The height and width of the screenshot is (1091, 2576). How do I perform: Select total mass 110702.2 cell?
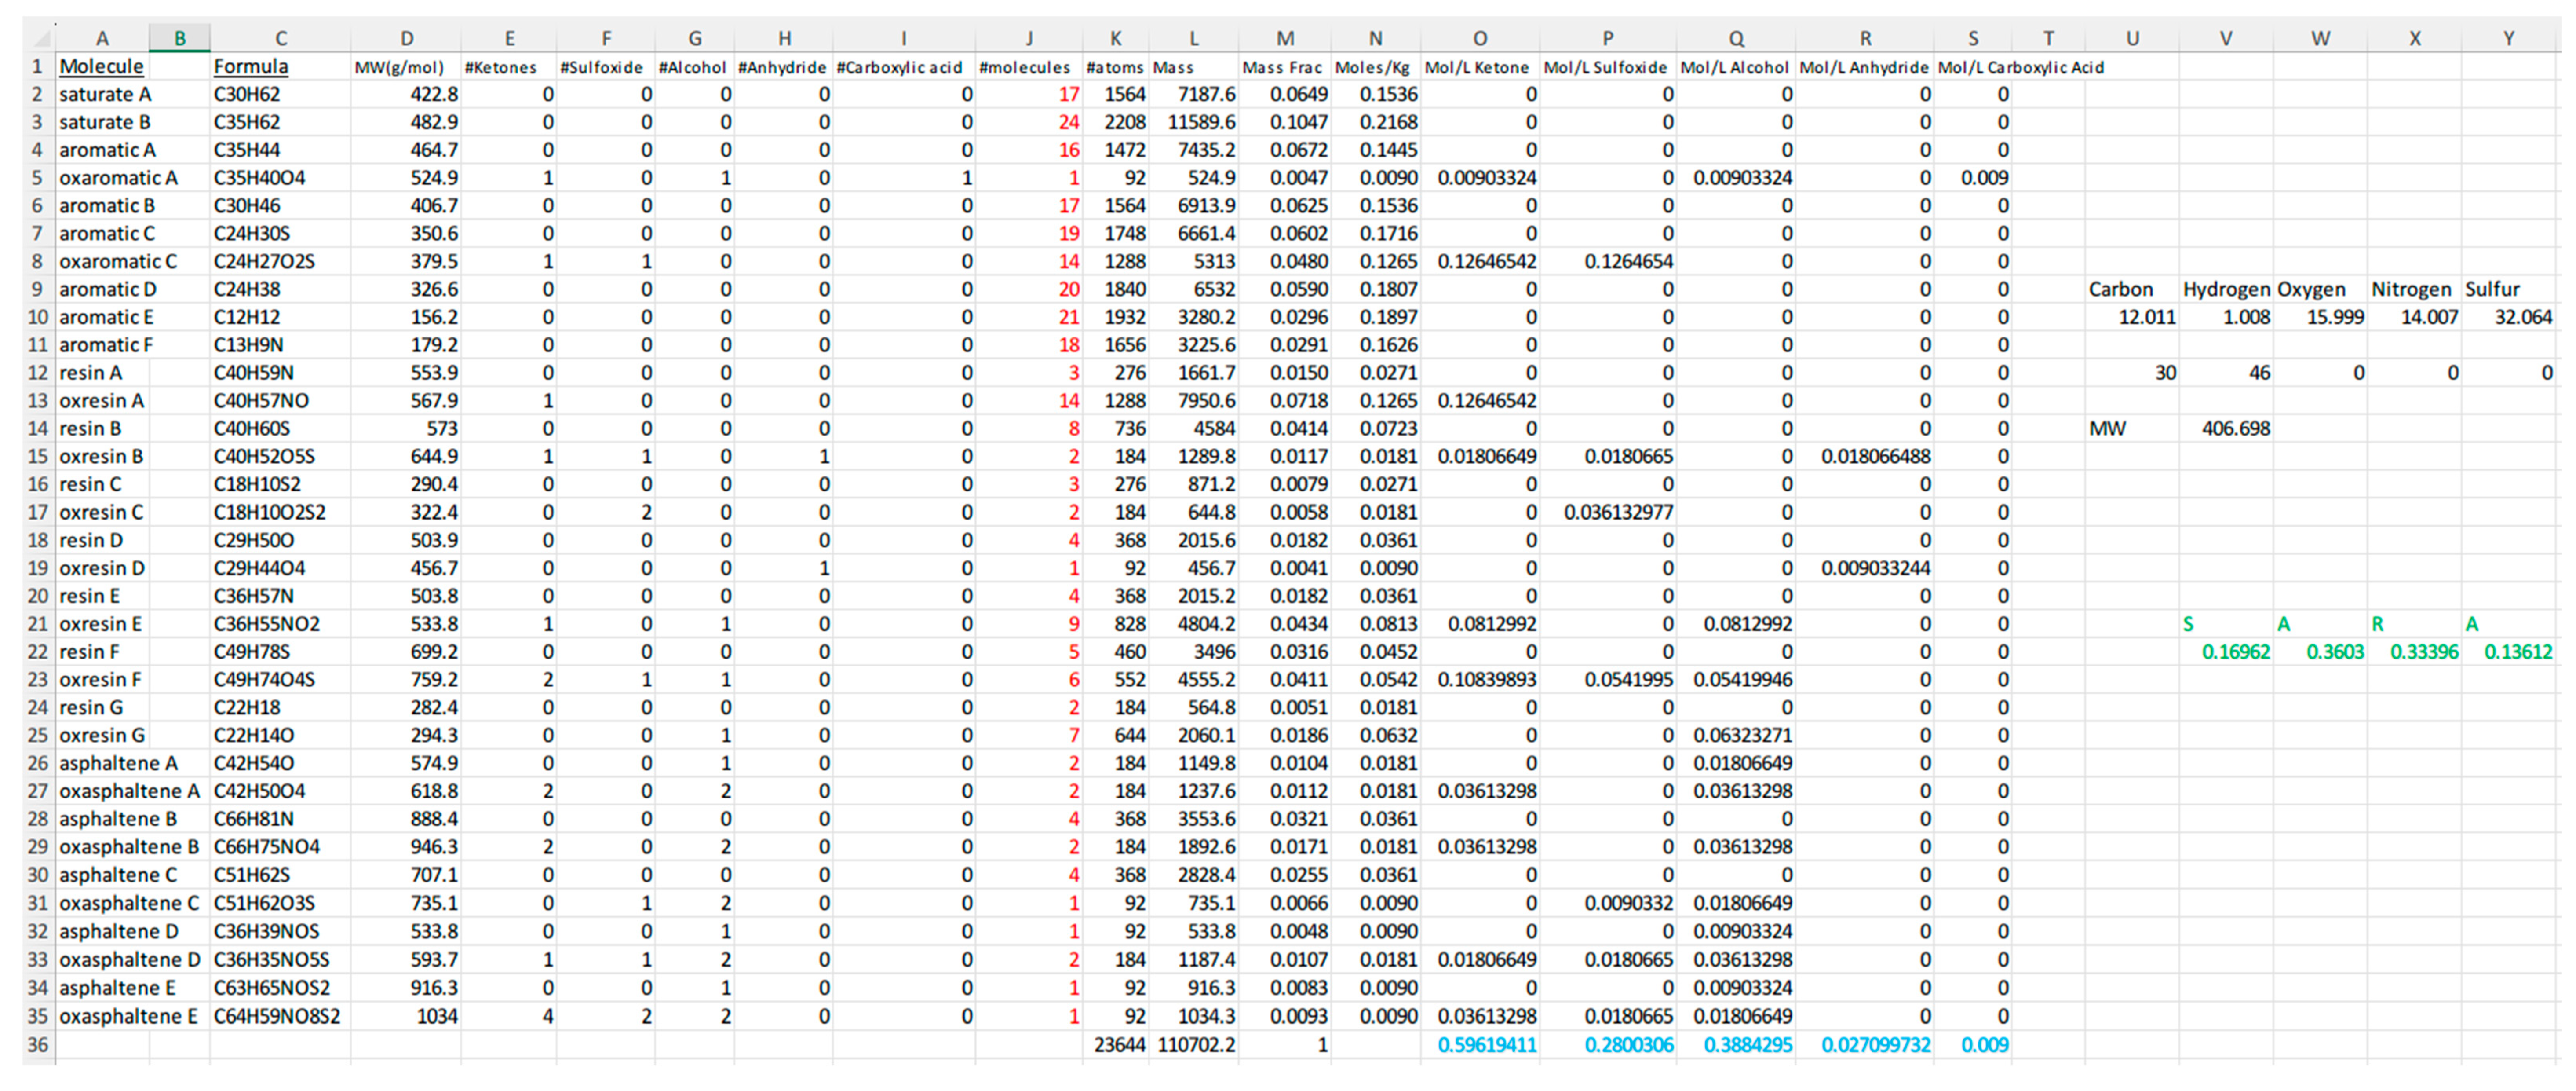coord(1196,1045)
